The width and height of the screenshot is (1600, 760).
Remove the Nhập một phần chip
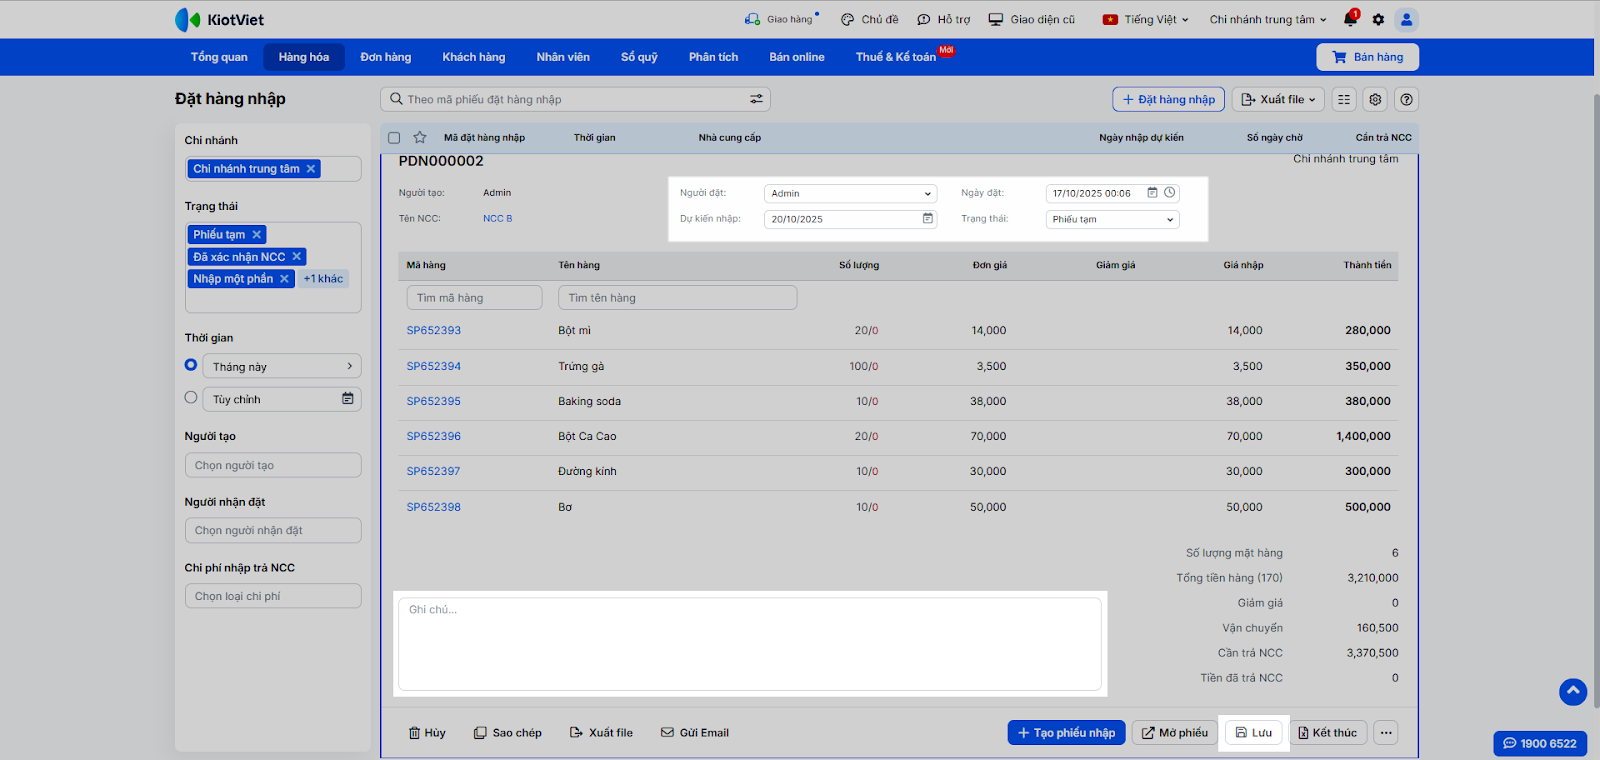point(284,279)
